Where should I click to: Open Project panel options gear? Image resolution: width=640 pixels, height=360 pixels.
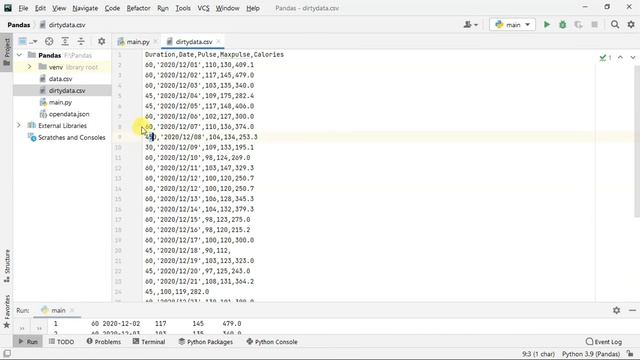tap(102, 41)
